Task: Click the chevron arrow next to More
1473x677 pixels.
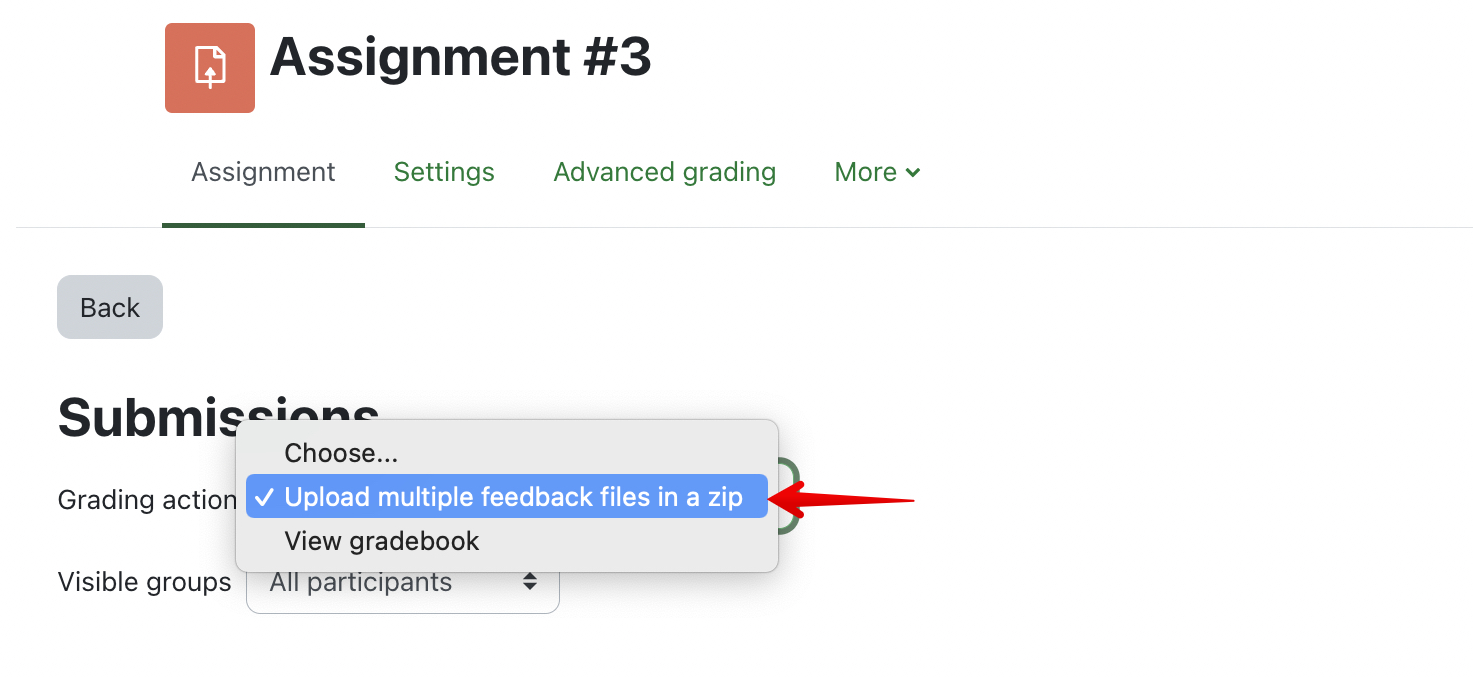Action: (x=912, y=173)
